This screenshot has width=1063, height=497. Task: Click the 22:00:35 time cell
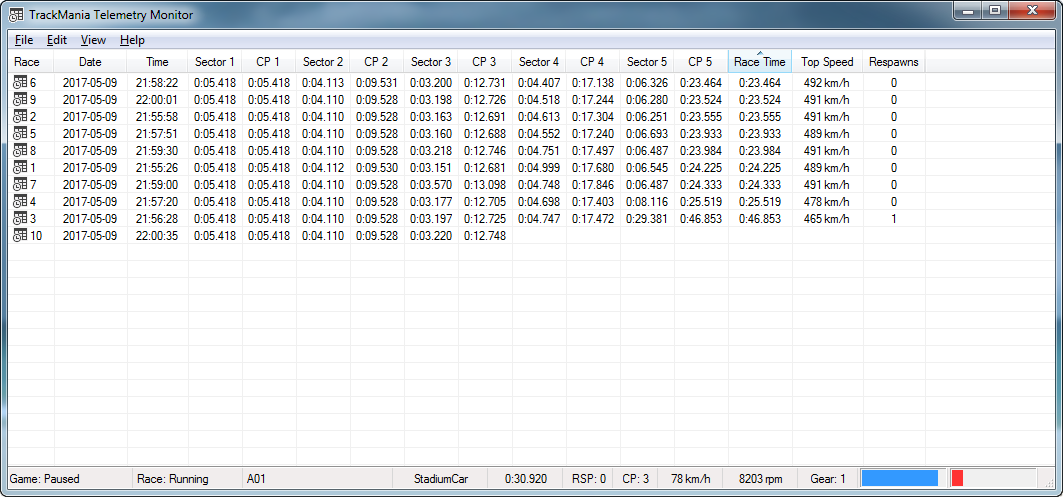click(x=157, y=235)
